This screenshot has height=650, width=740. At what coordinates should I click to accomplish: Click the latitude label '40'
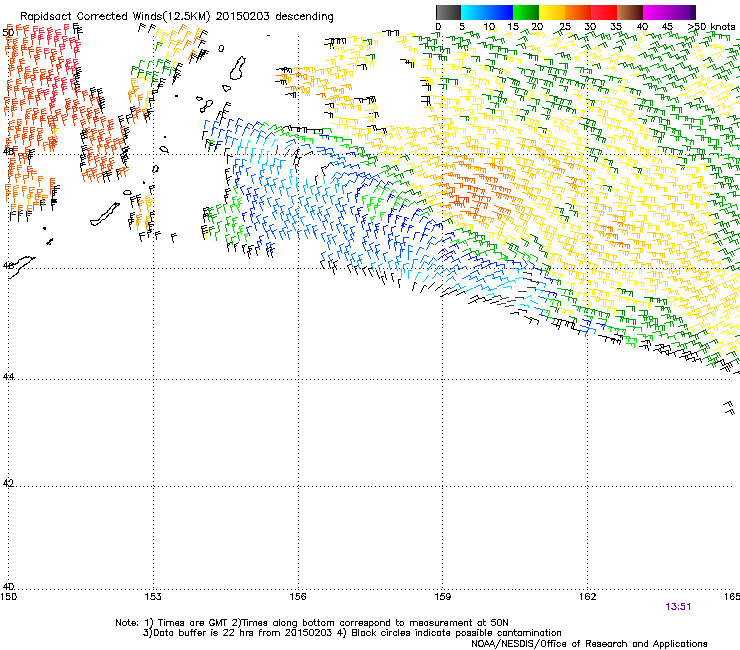pos(8,586)
